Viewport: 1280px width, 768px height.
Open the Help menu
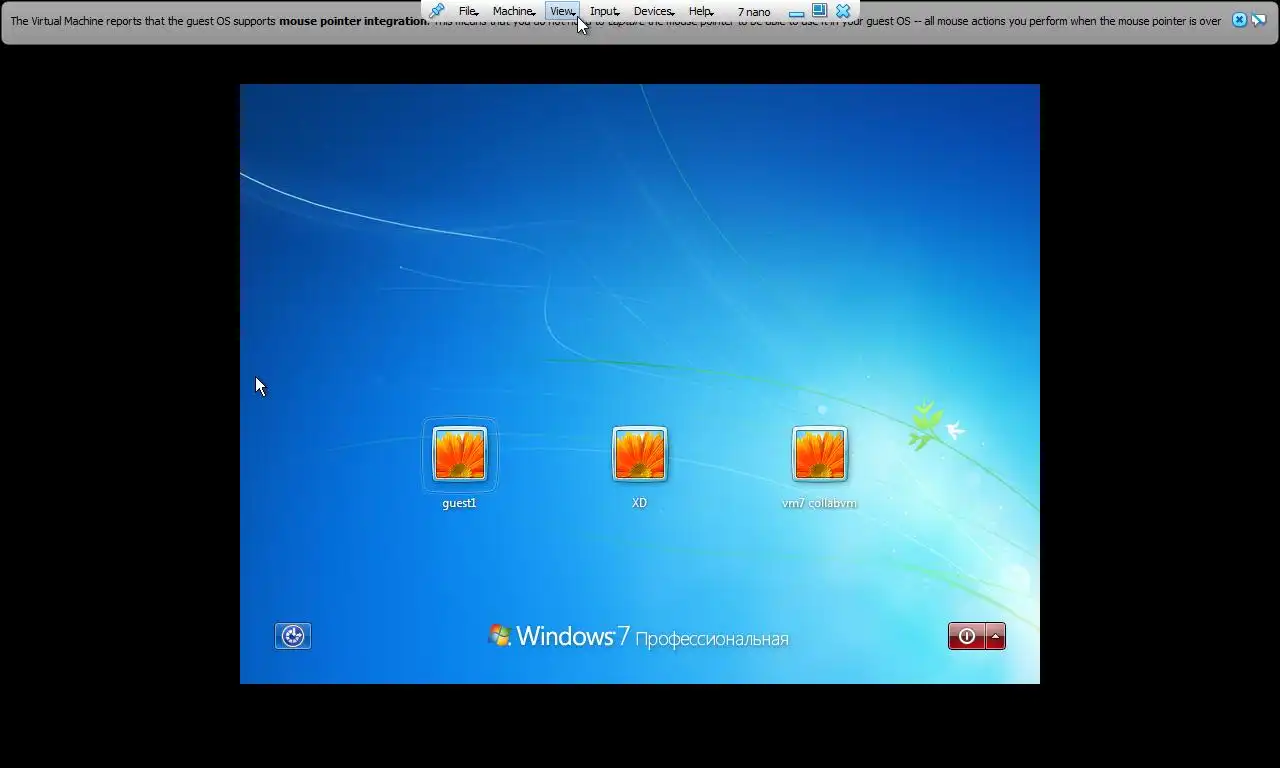(x=700, y=11)
